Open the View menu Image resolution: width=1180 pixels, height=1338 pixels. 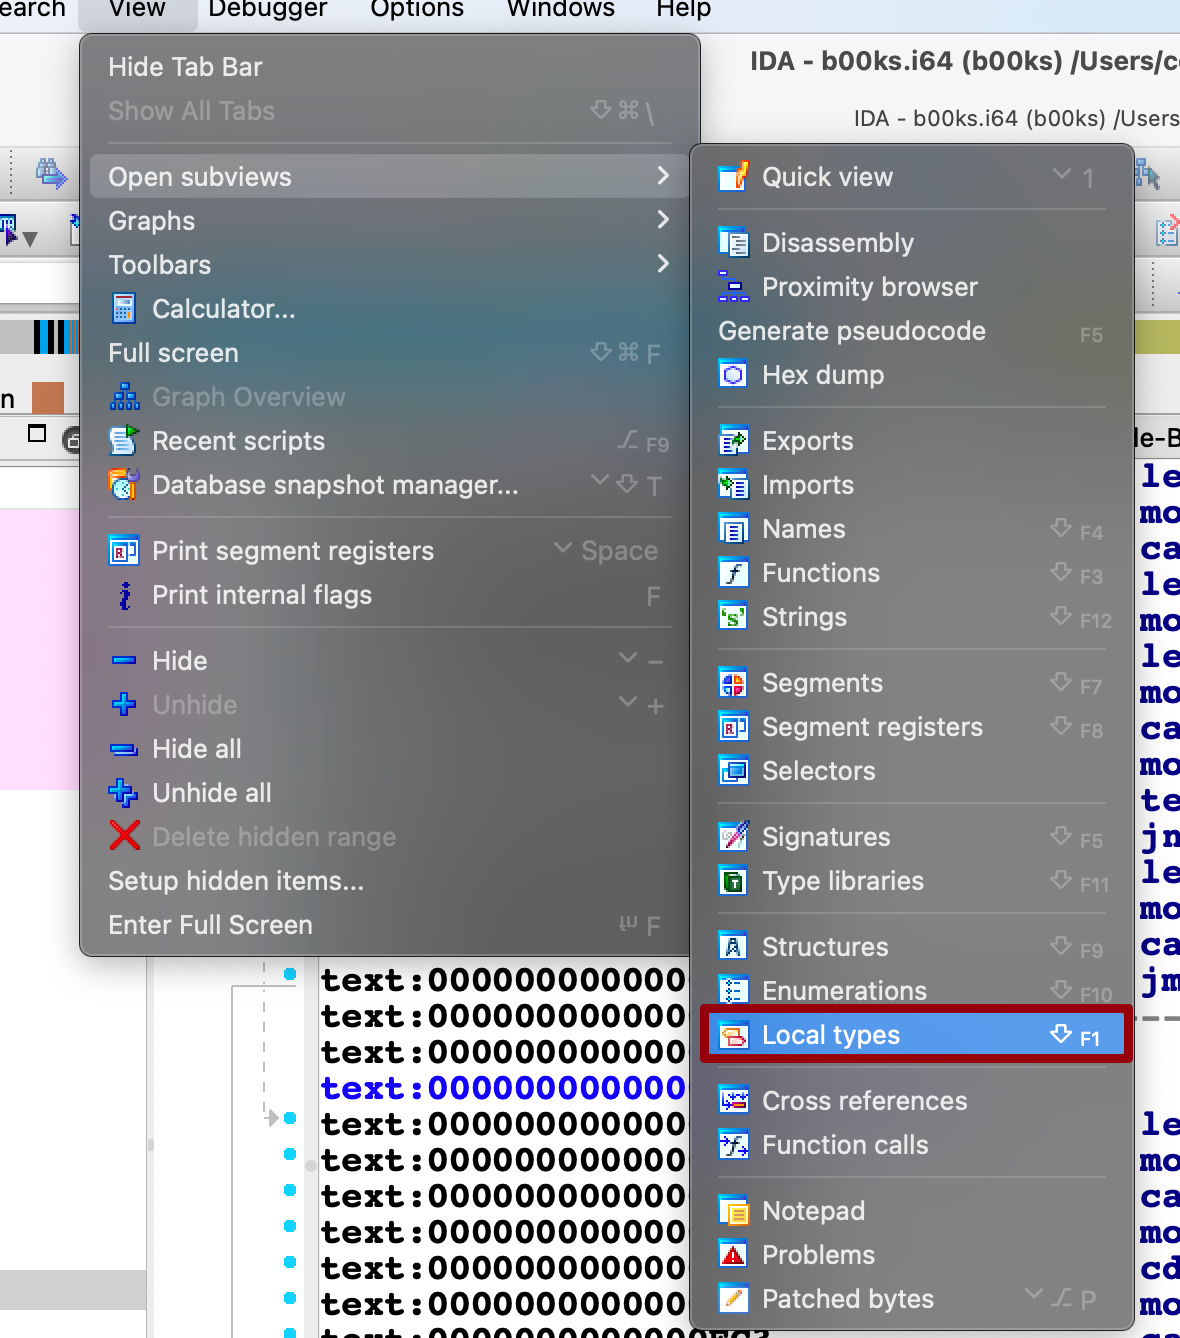tap(136, 9)
